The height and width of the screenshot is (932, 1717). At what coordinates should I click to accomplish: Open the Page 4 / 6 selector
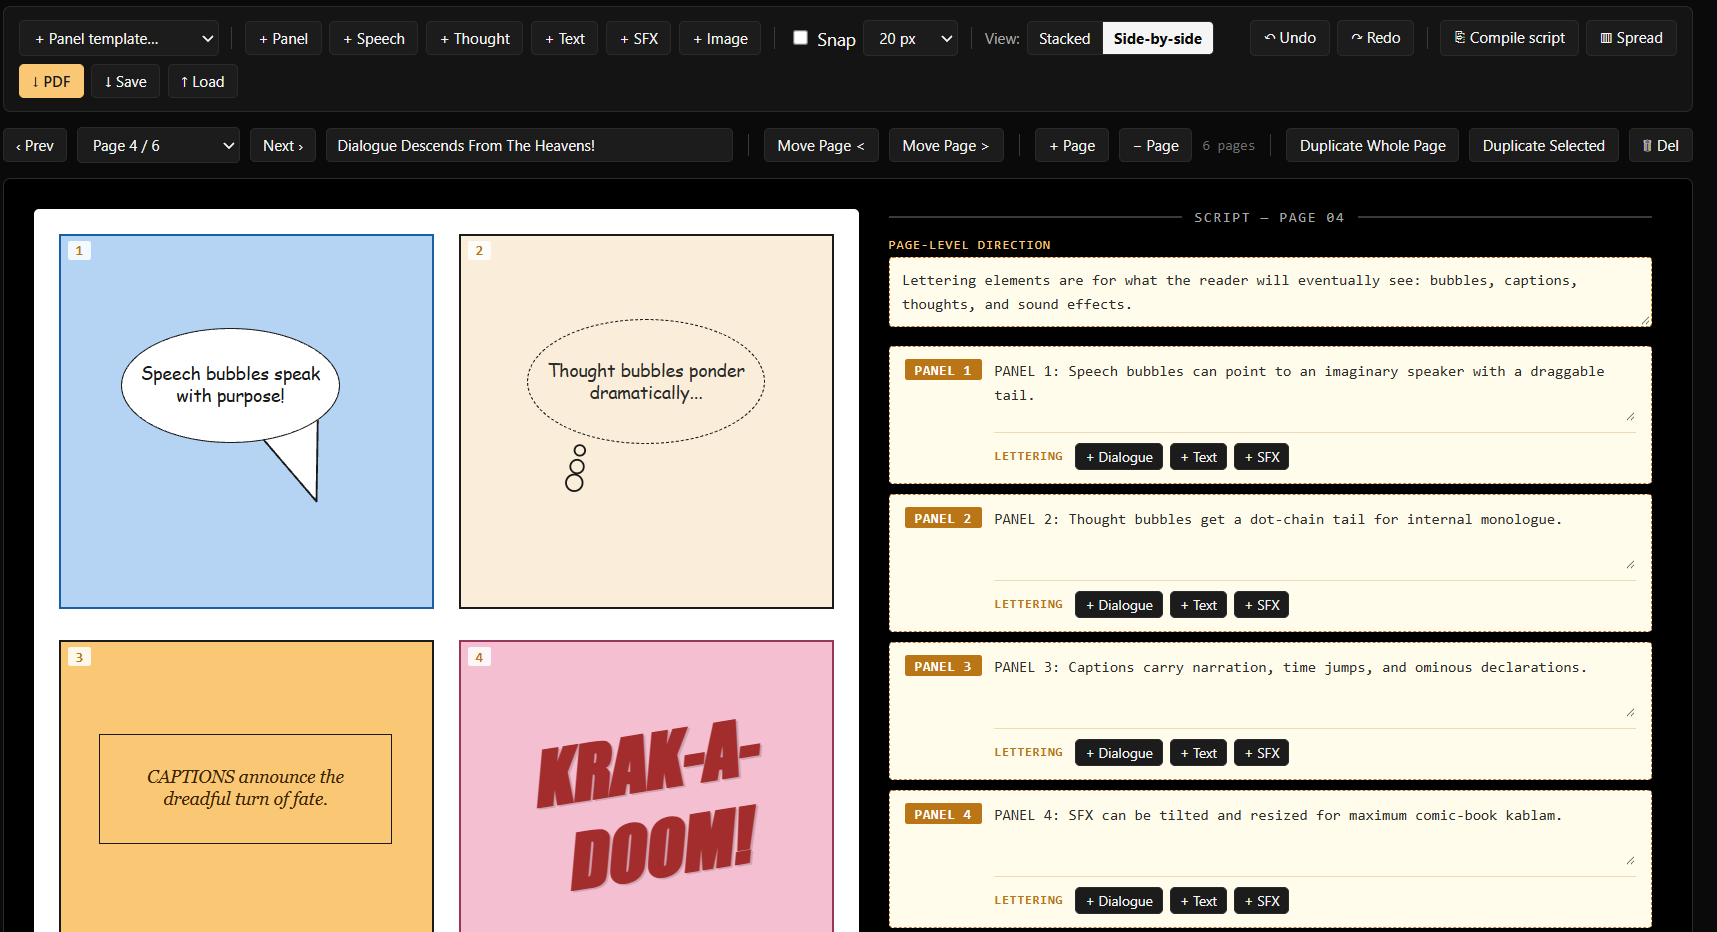click(158, 145)
